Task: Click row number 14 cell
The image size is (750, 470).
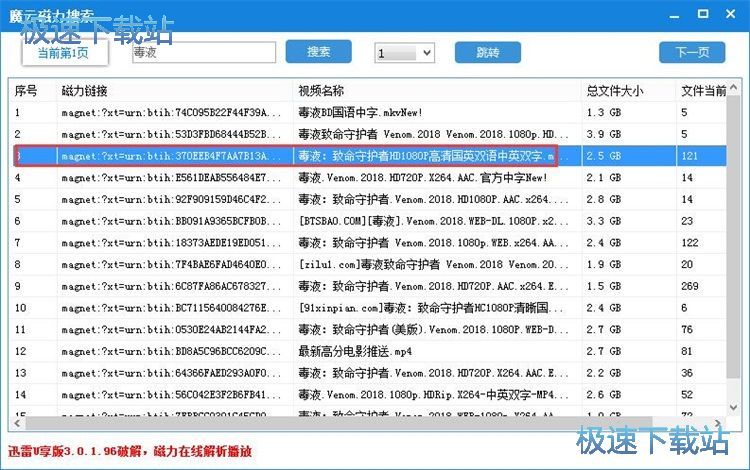Action: click(20, 395)
